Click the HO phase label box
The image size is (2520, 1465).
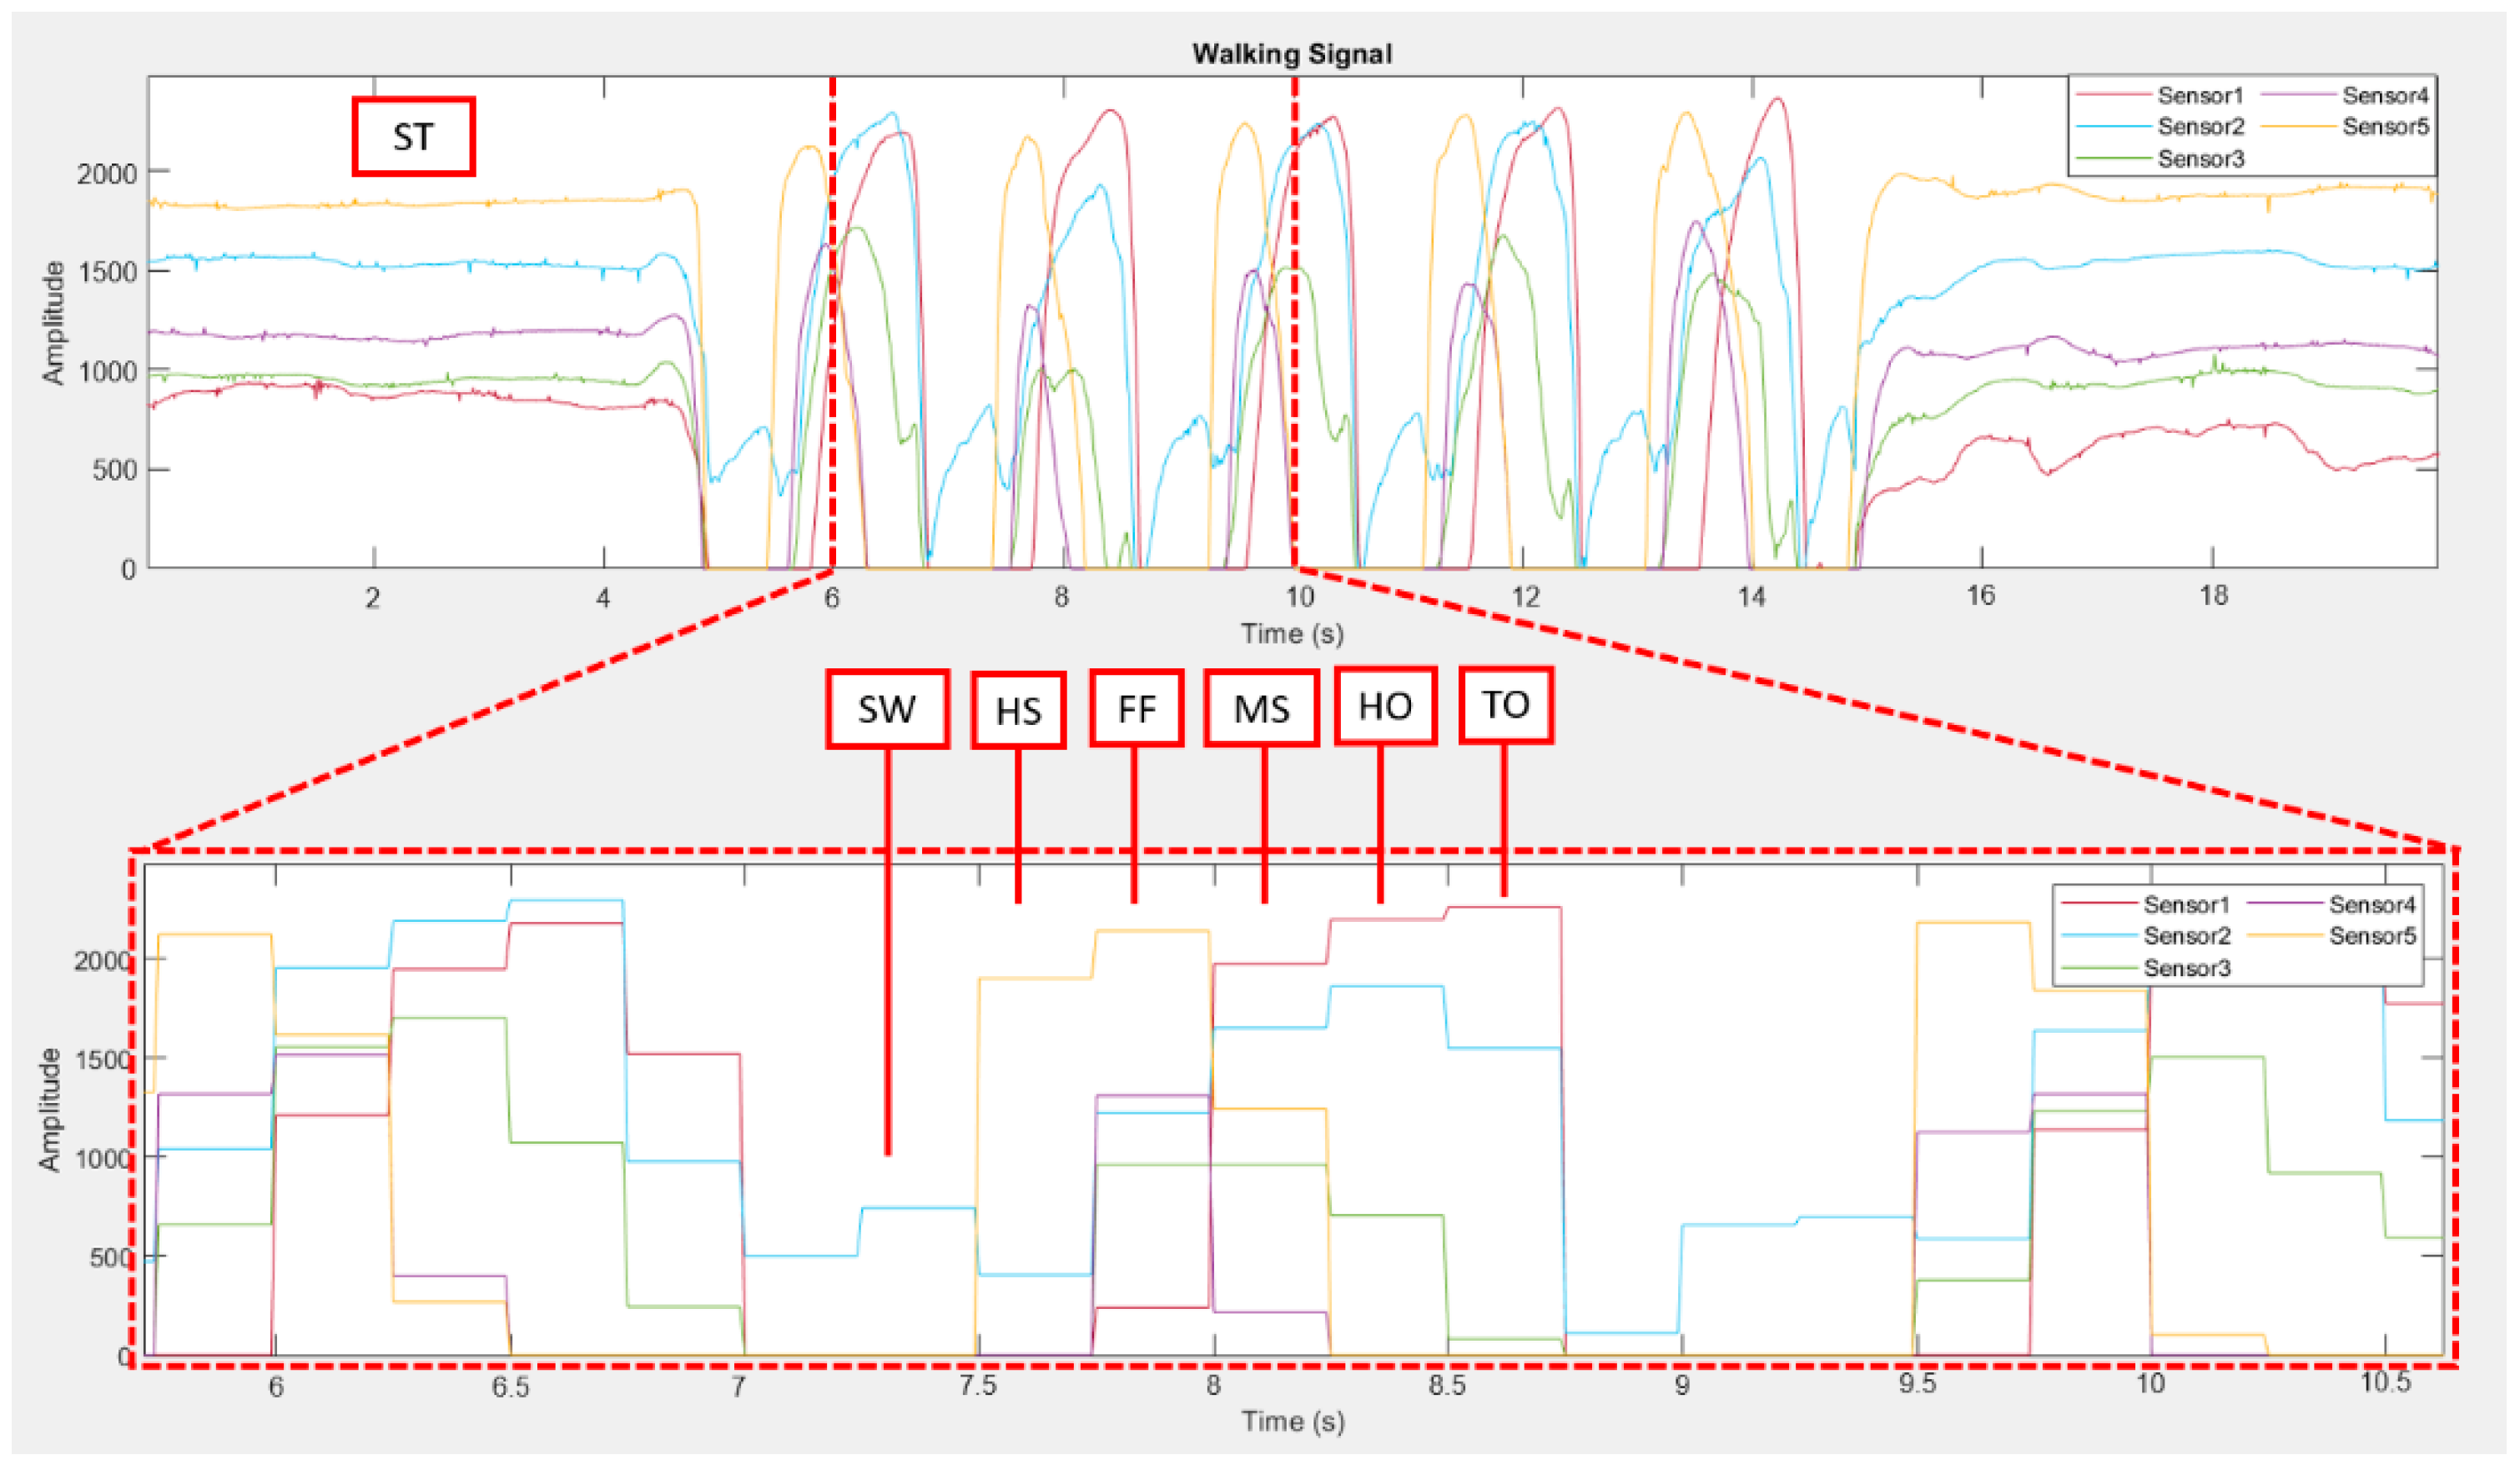[x=1385, y=706]
